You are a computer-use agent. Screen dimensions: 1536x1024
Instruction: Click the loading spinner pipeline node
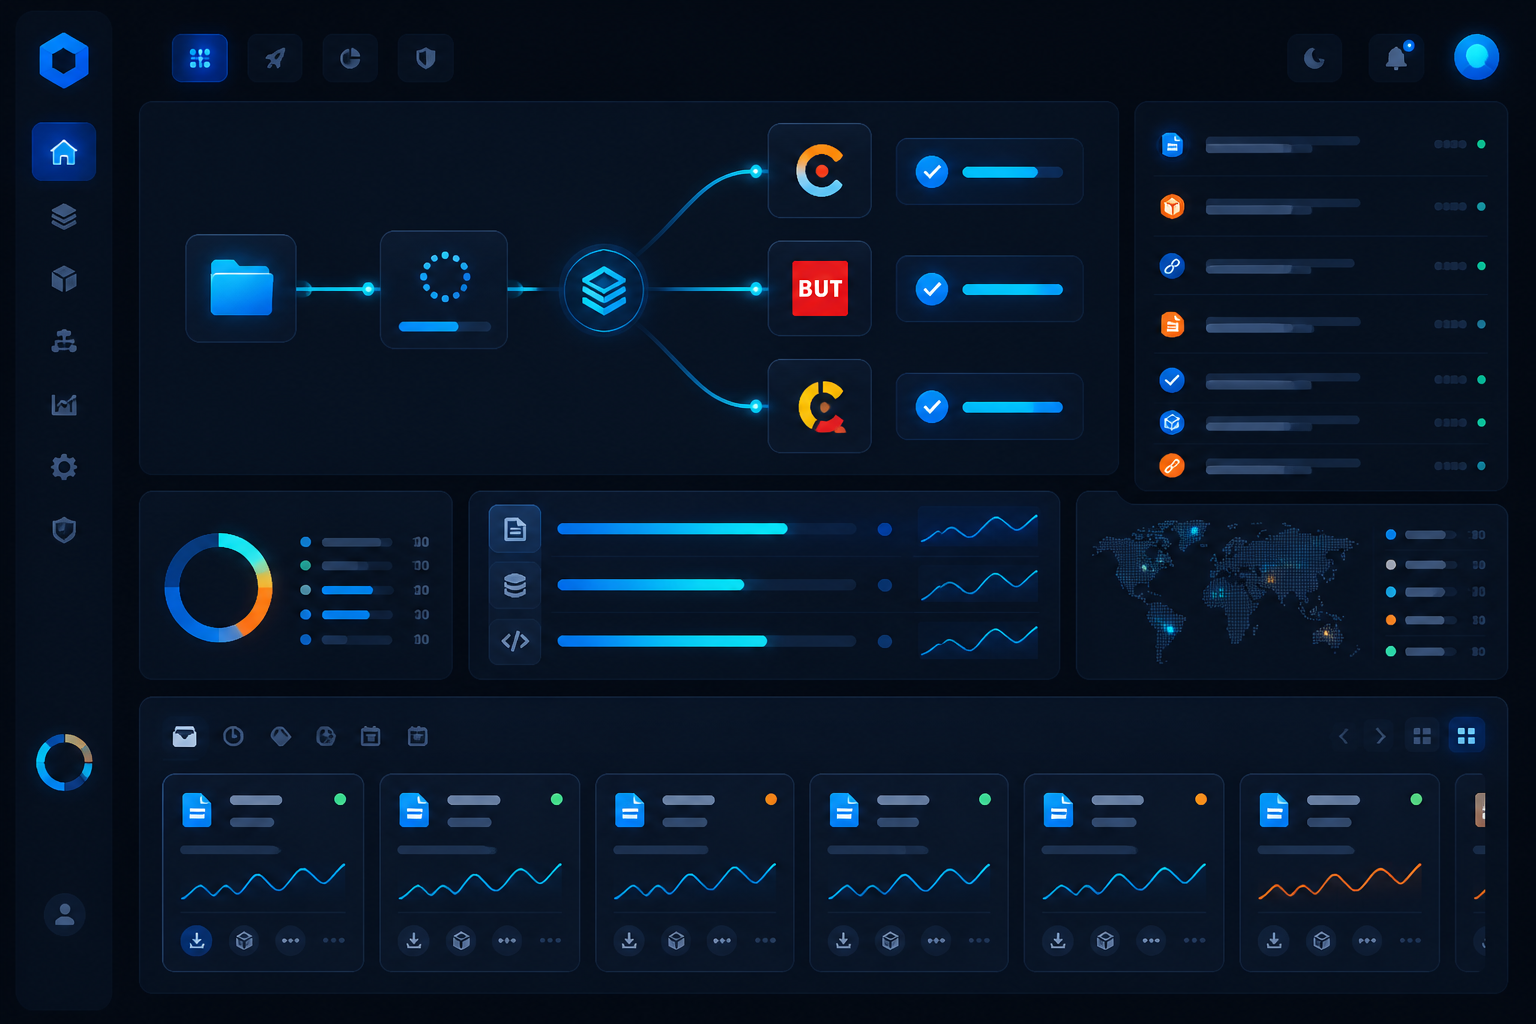point(444,289)
